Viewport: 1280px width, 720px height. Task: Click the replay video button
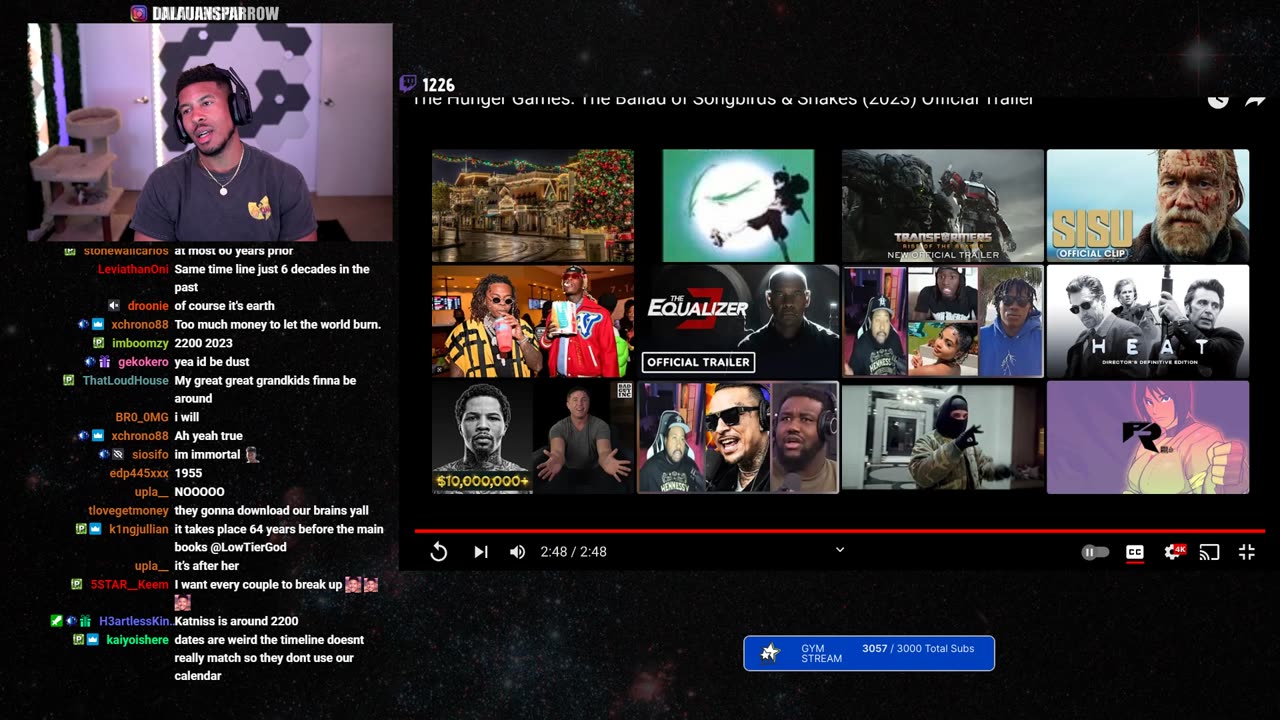point(438,552)
